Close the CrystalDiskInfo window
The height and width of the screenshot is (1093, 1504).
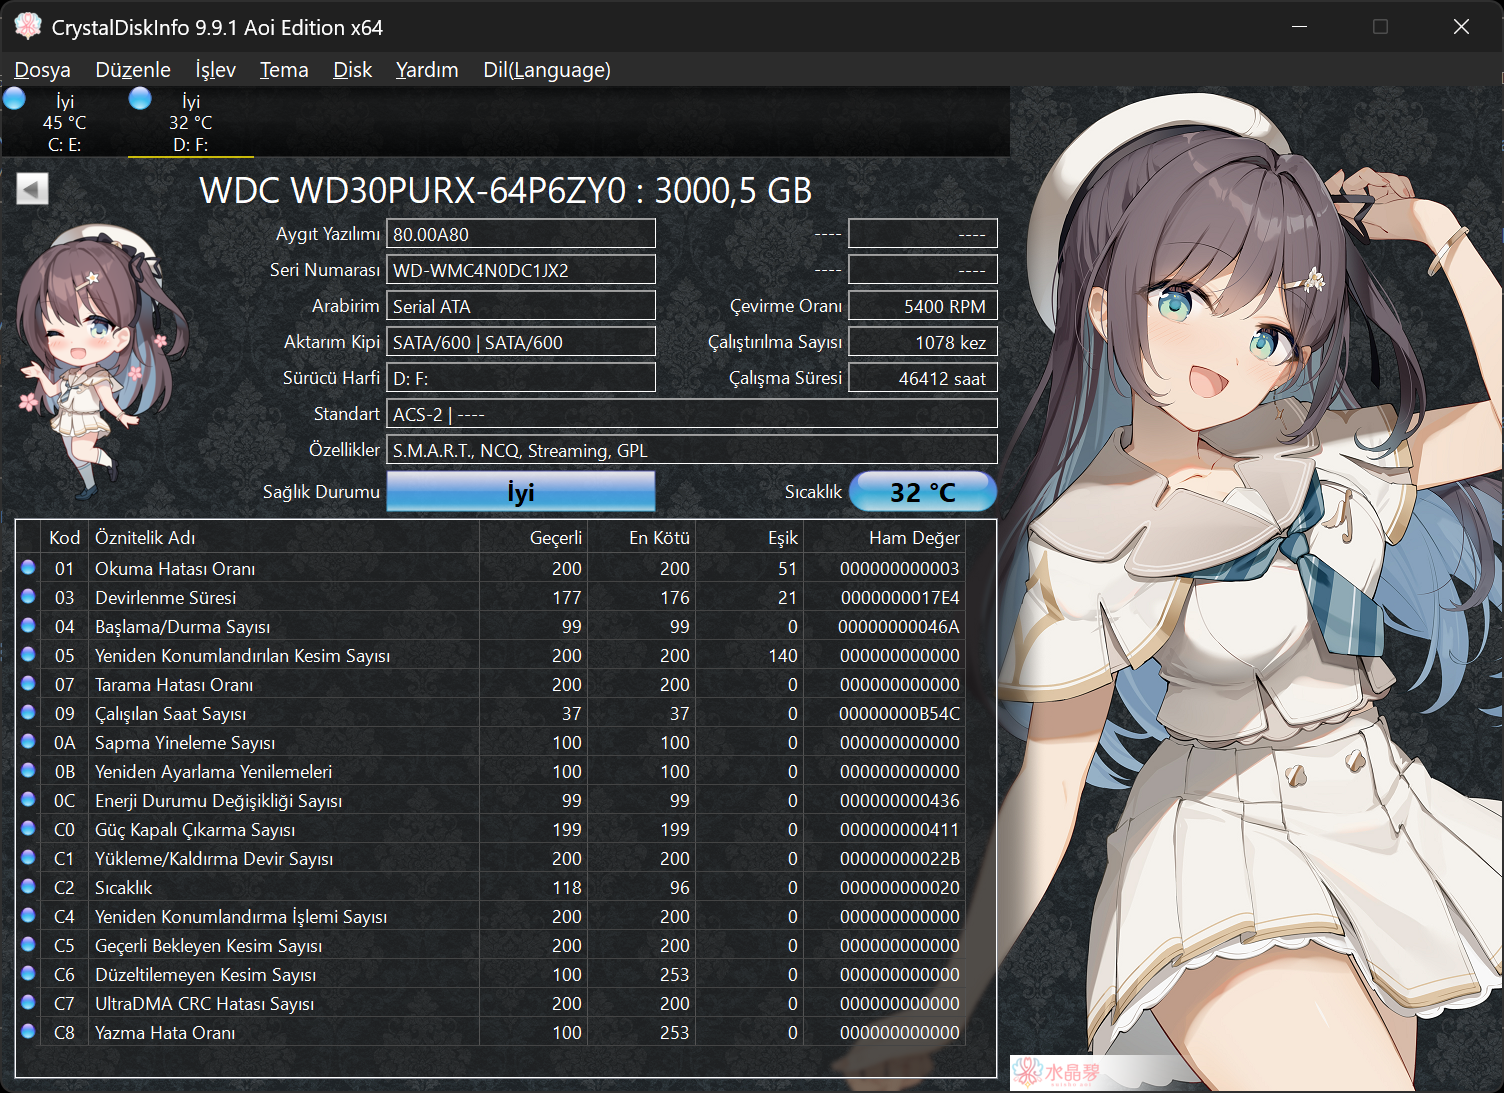(1461, 27)
